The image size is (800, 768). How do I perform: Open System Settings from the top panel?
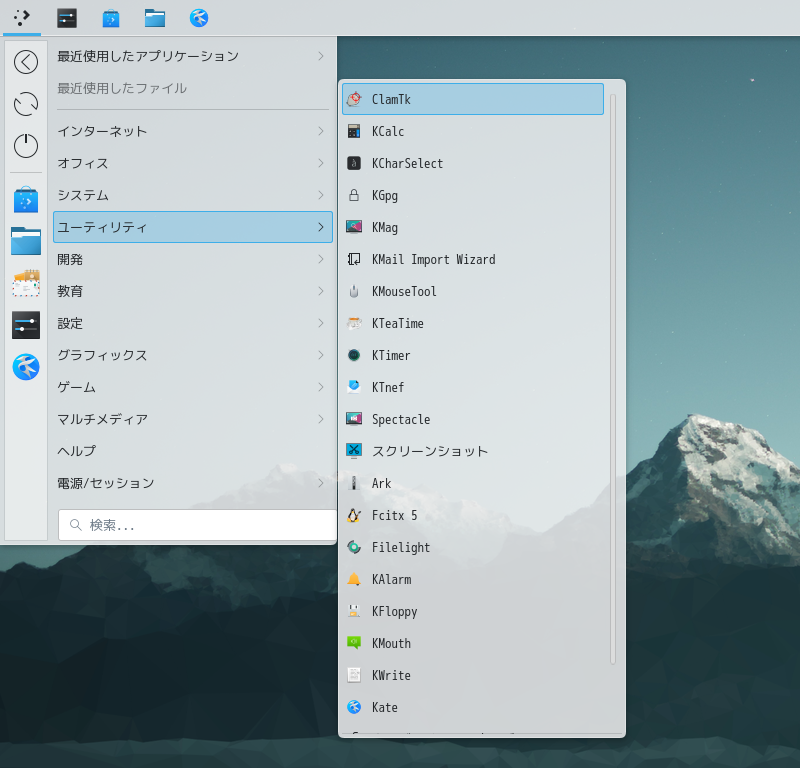coord(67,18)
